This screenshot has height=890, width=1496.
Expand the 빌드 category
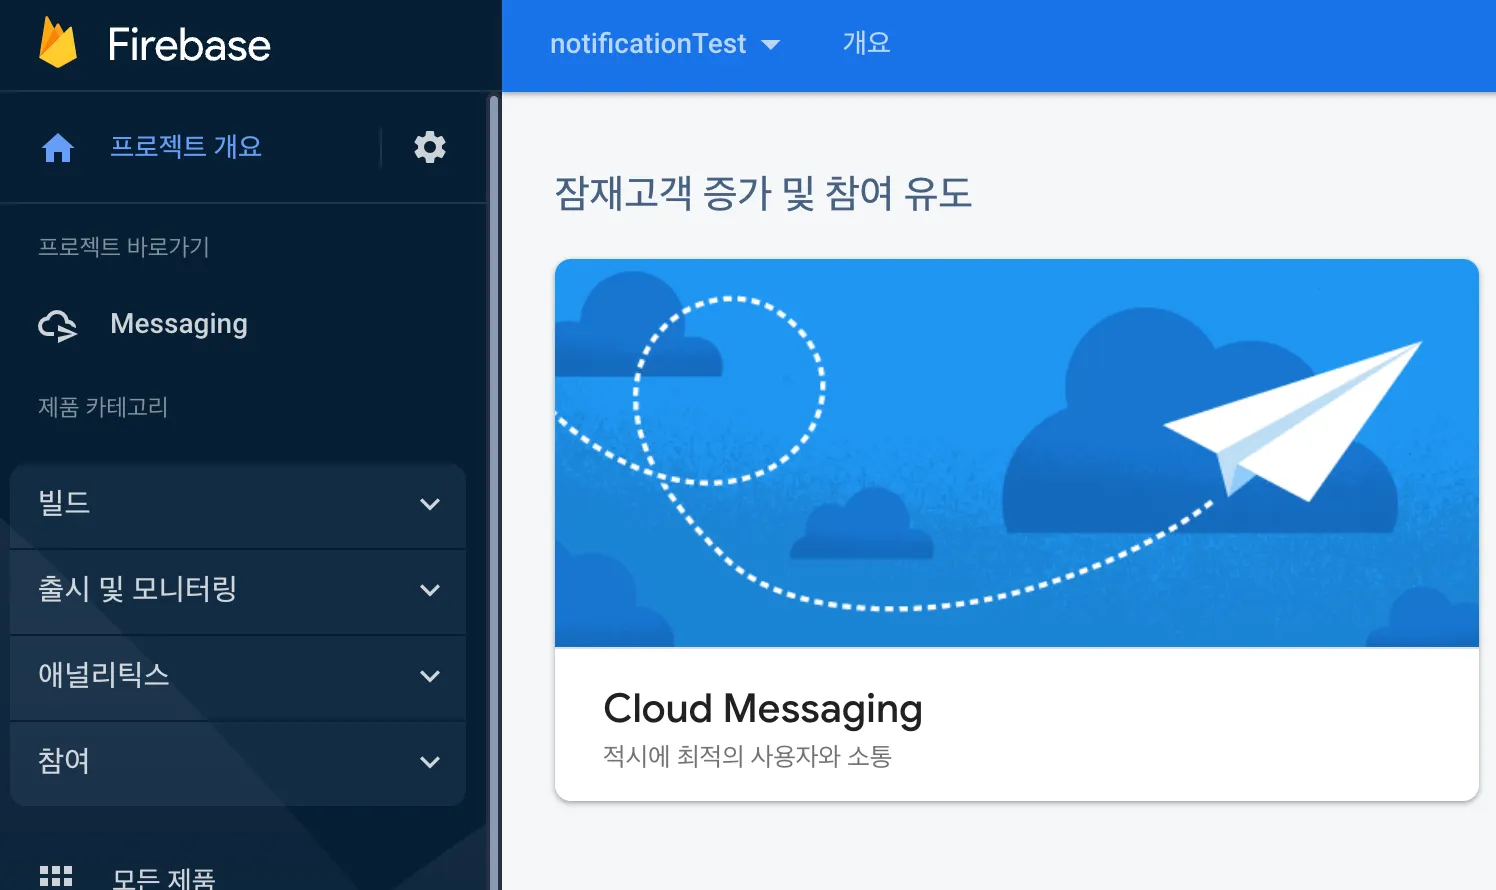coord(238,504)
